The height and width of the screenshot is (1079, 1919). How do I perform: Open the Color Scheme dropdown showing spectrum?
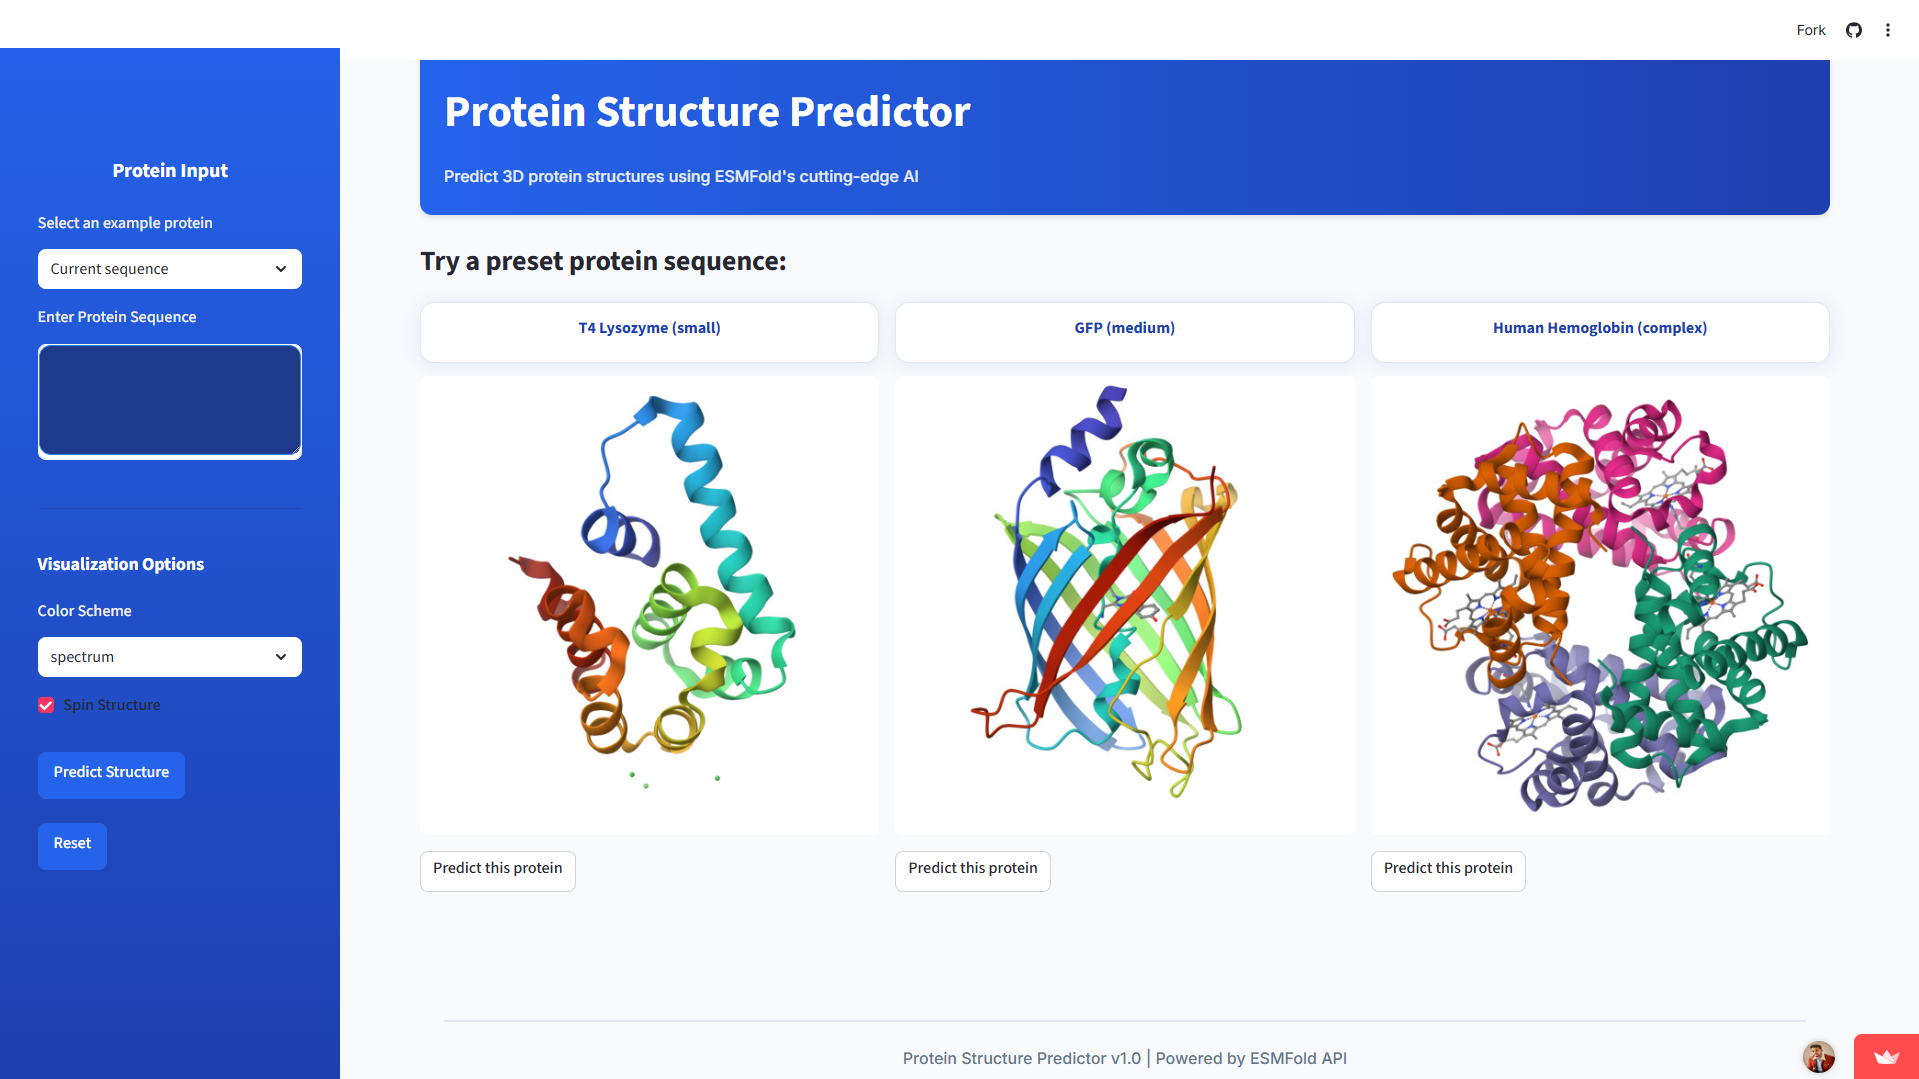click(x=169, y=657)
